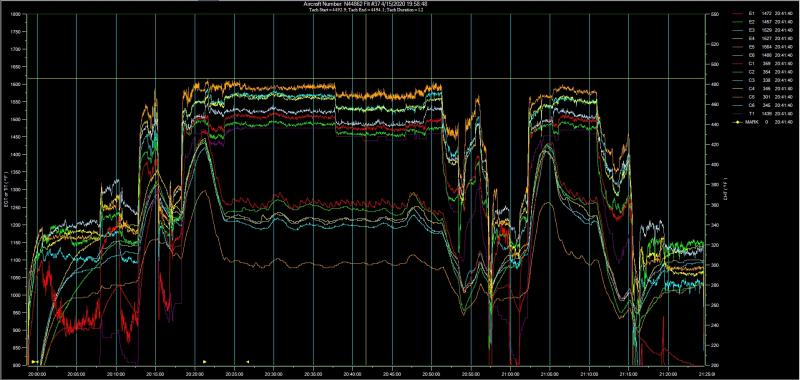
Task: Click the 480 value on the CHT axis
Action: 715,84
